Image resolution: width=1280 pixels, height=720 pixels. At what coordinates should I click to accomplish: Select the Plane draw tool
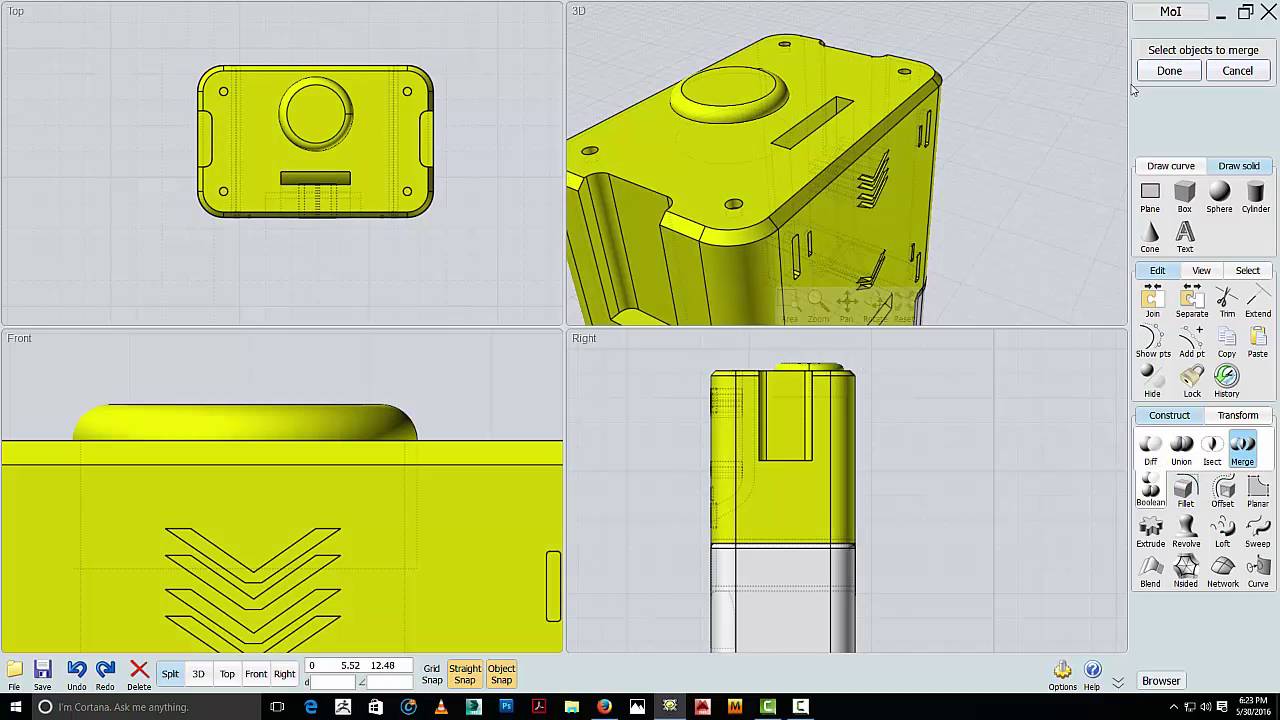pos(1150,196)
